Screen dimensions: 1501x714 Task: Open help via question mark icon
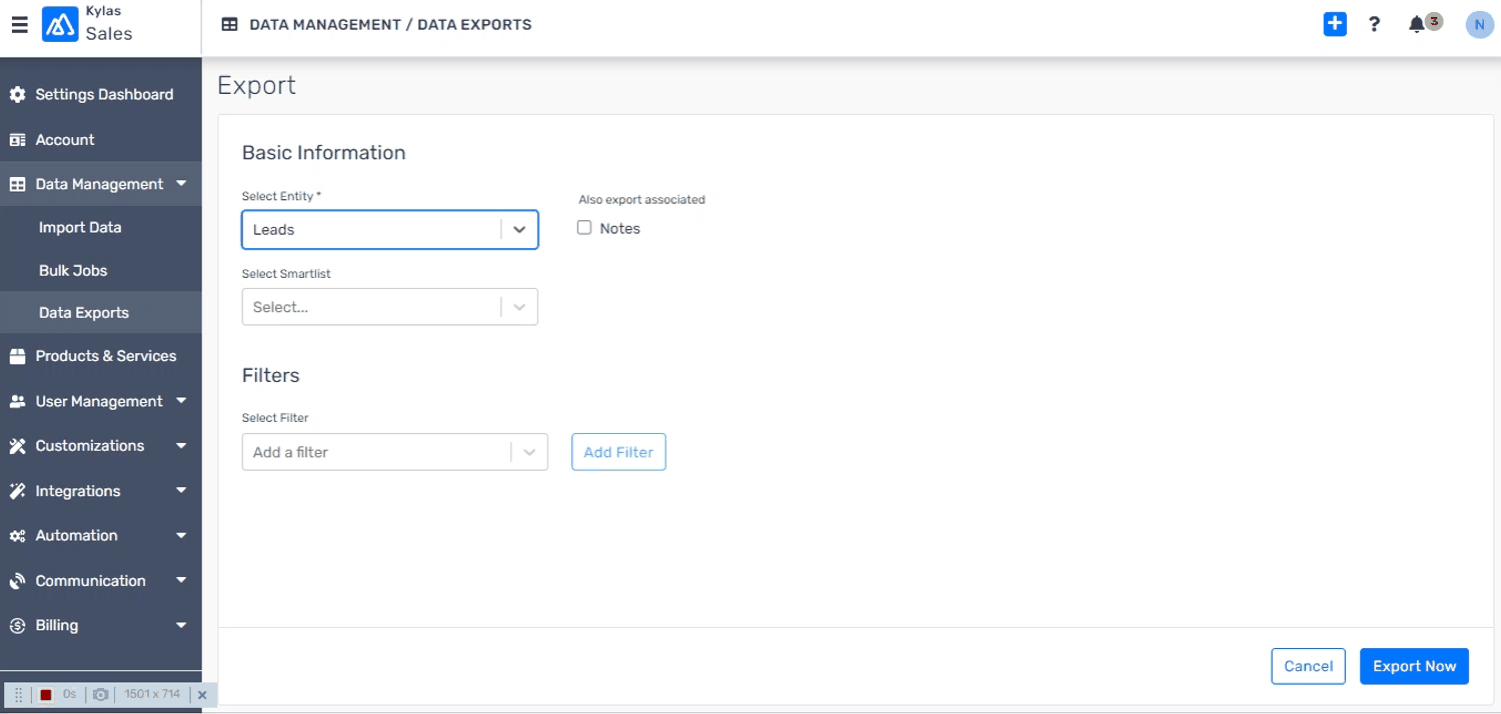pyautogui.click(x=1374, y=25)
